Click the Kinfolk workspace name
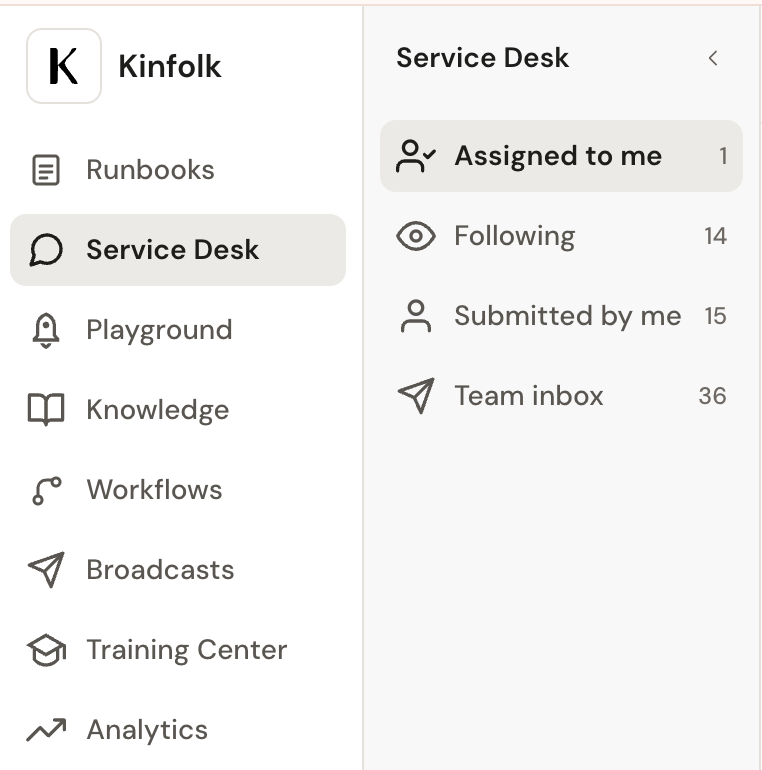 click(170, 66)
